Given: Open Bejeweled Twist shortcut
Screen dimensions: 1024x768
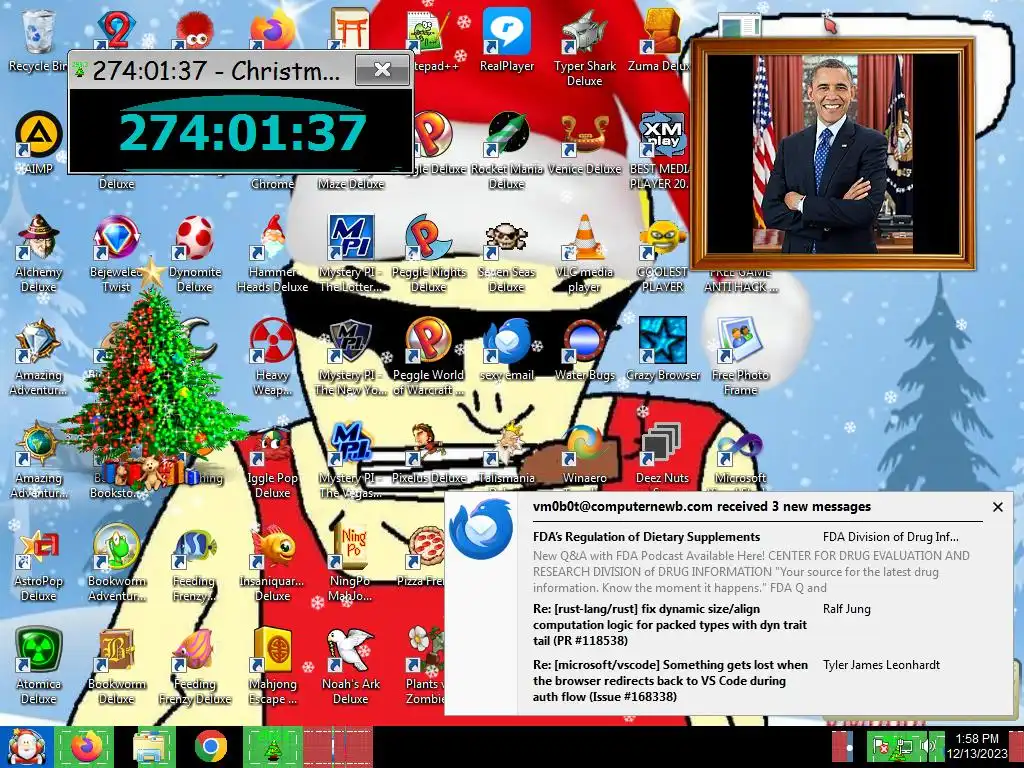Looking at the screenshot, I should (116, 253).
